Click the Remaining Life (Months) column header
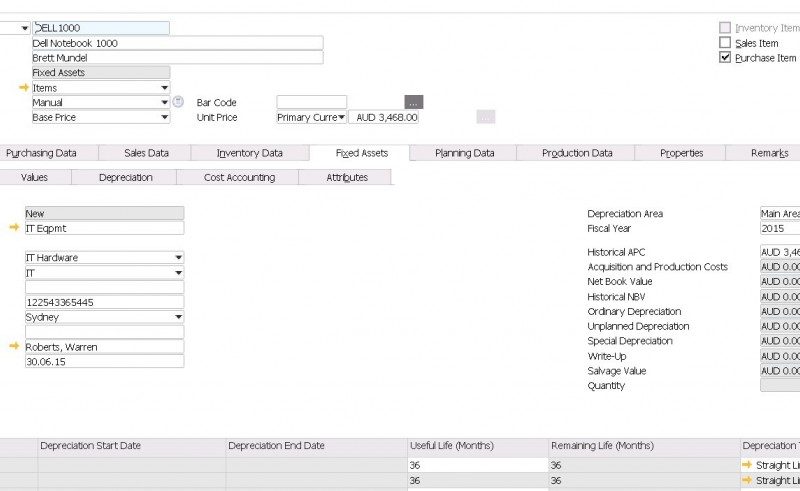The width and height of the screenshot is (800, 491). click(x=644, y=446)
